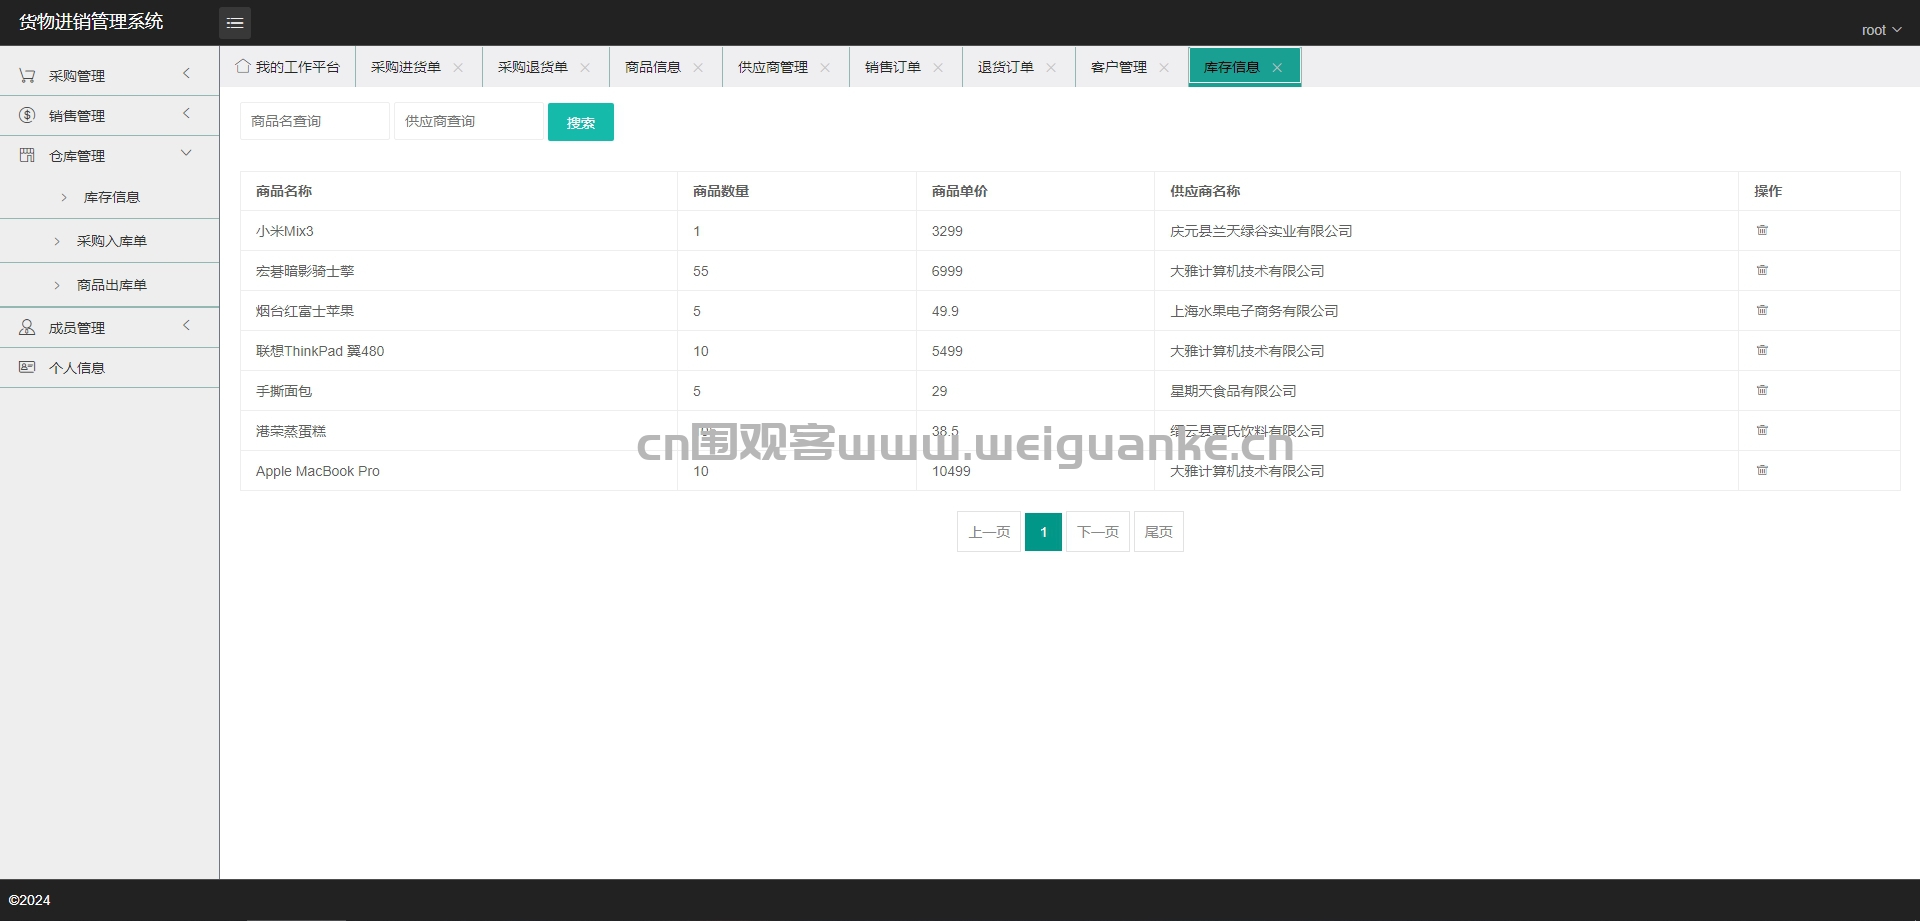Screen dimensions: 1920x921
Task: Expand the 销售管理 menu chevron
Action: [x=186, y=113]
